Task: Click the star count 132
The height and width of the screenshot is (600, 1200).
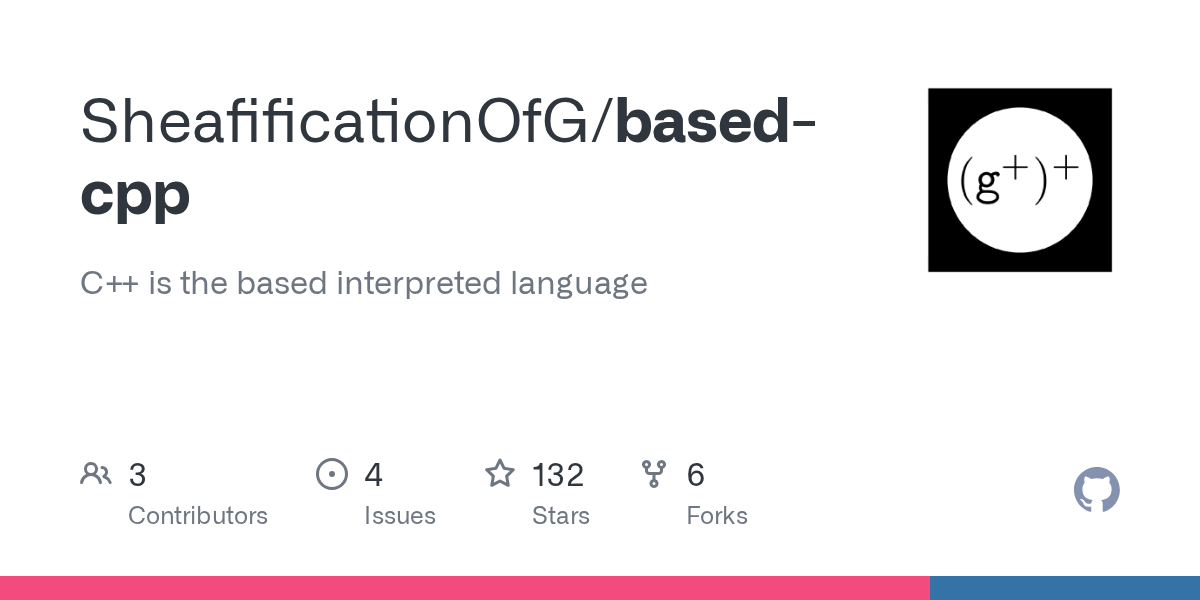Action: pos(558,475)
